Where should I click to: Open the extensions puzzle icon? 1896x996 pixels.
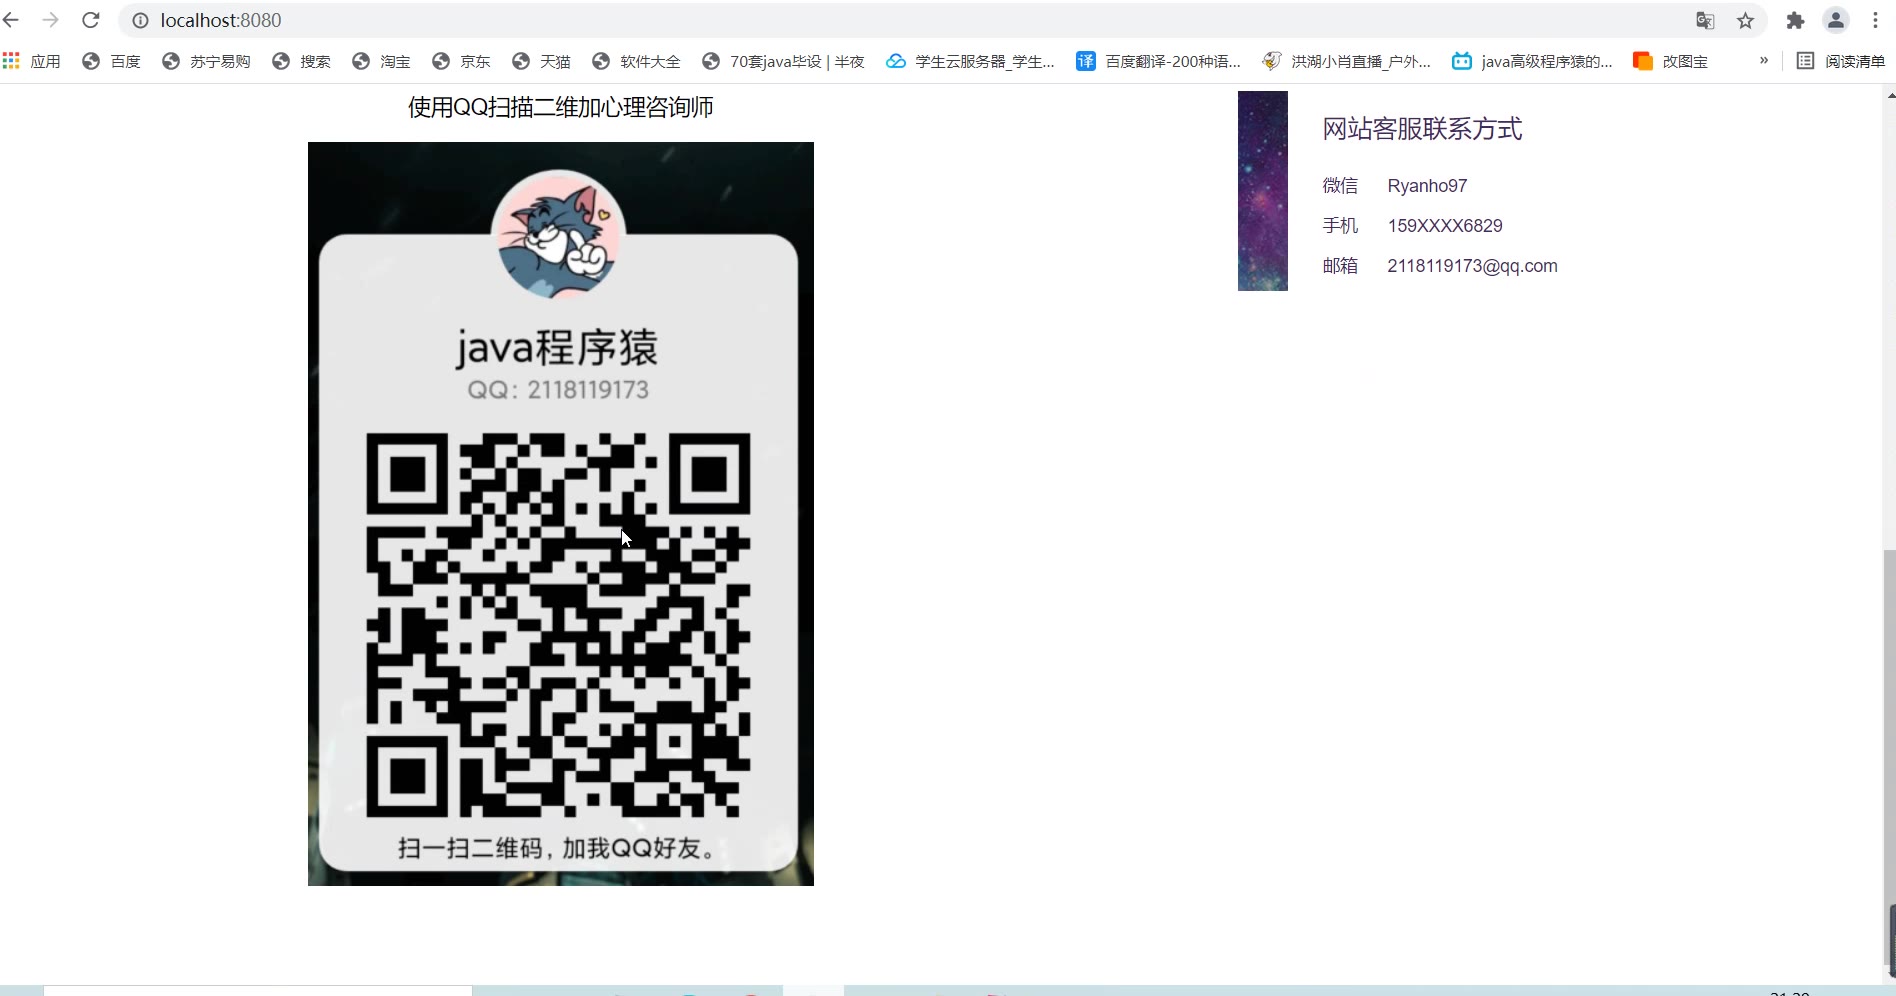[1796, 20]
